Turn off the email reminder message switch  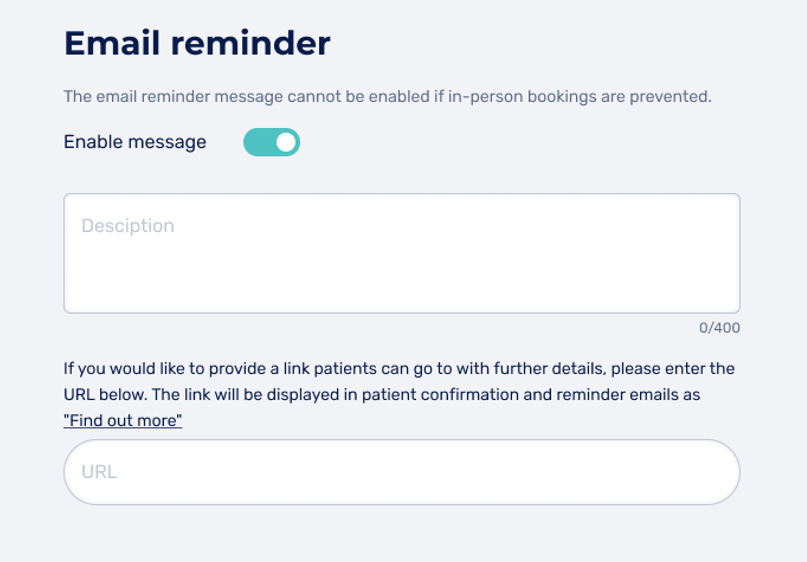pos(271,142)
